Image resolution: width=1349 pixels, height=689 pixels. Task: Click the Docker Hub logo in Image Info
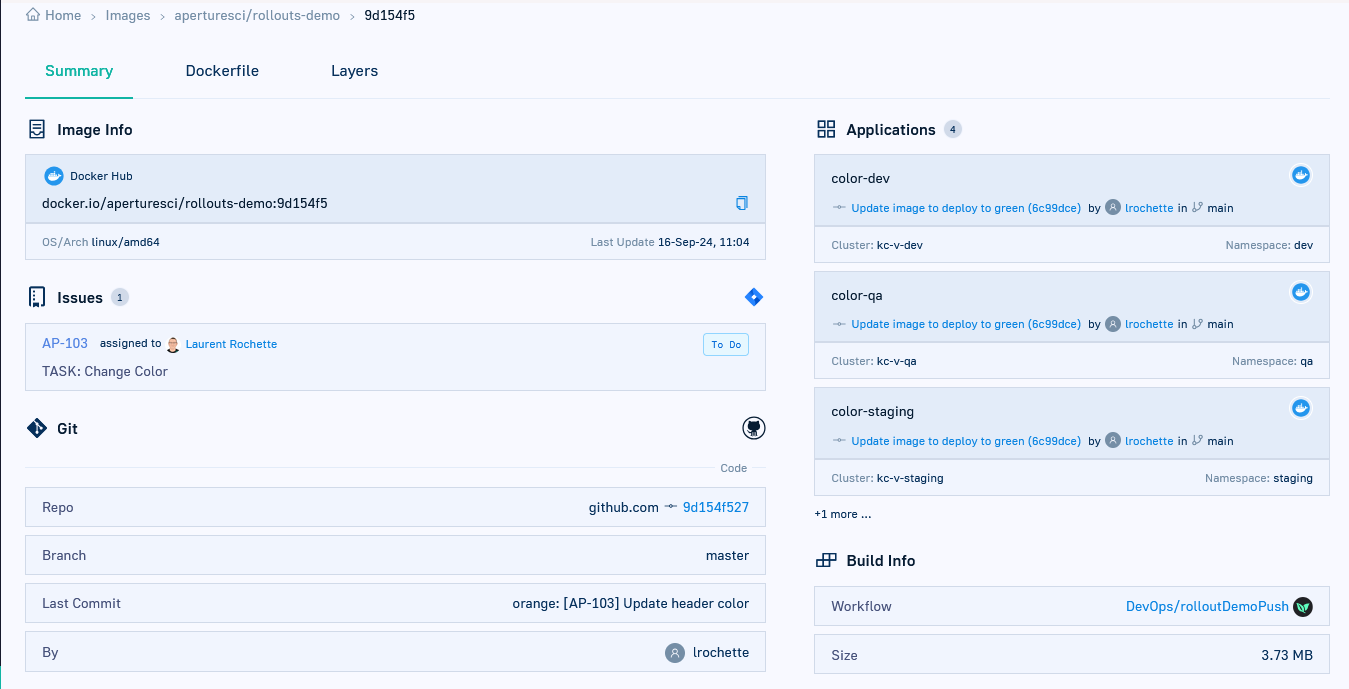click(x=54, y=176)
